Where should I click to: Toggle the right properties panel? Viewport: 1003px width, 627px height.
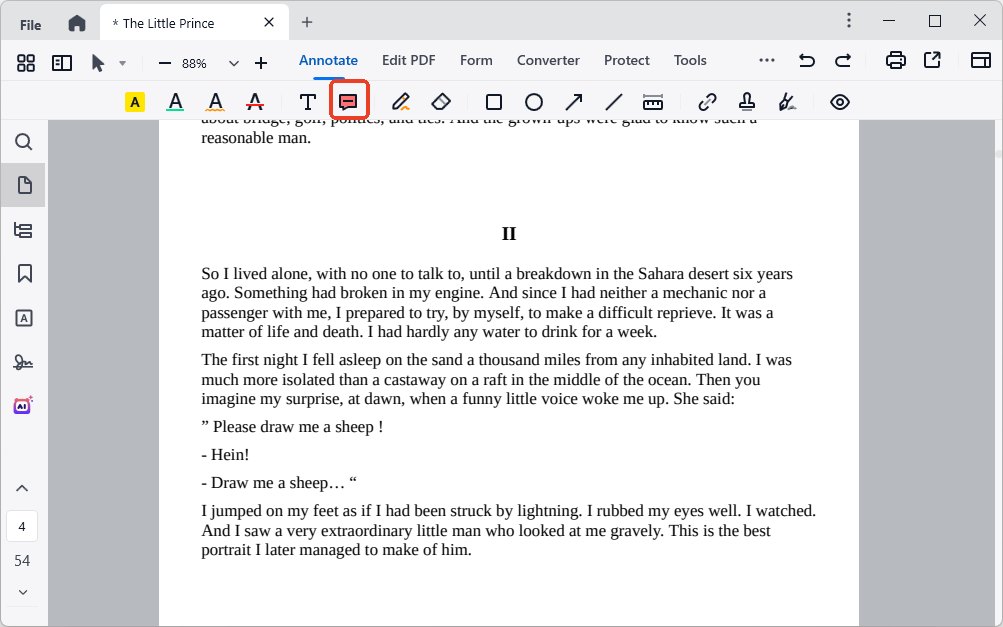968,61
